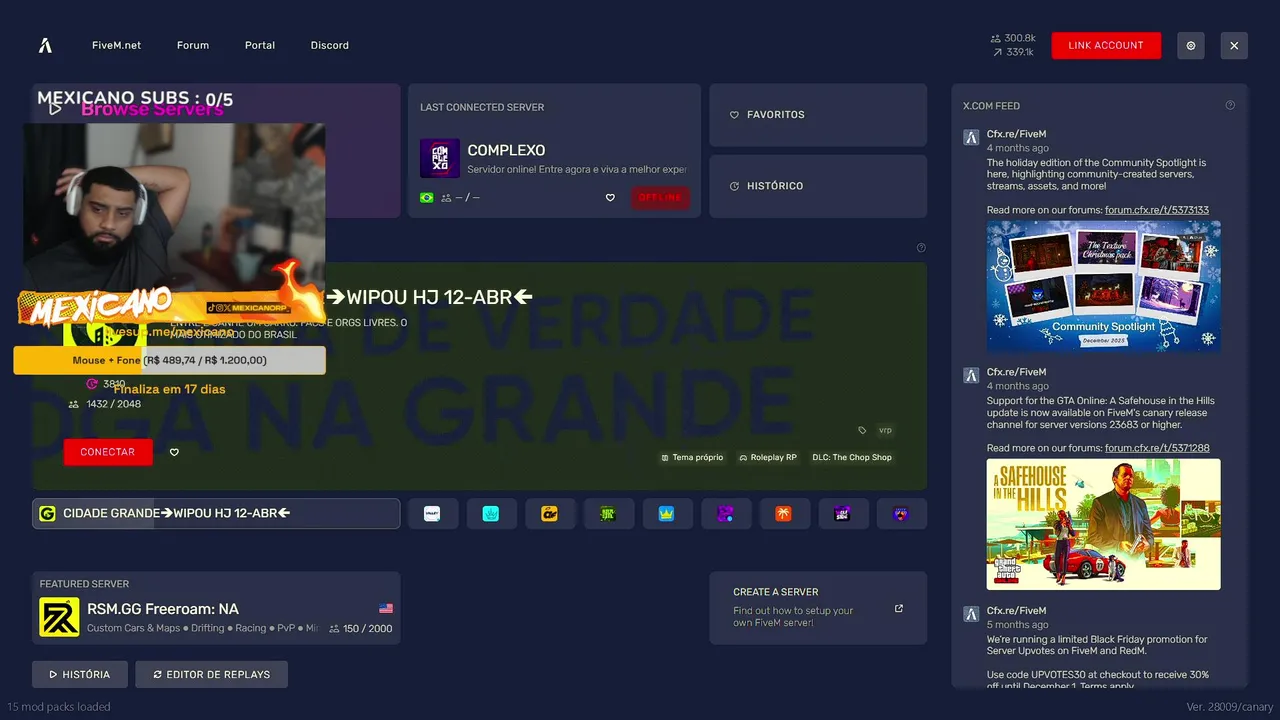Open the Community Spotlight feed image

pos(1104,286)
